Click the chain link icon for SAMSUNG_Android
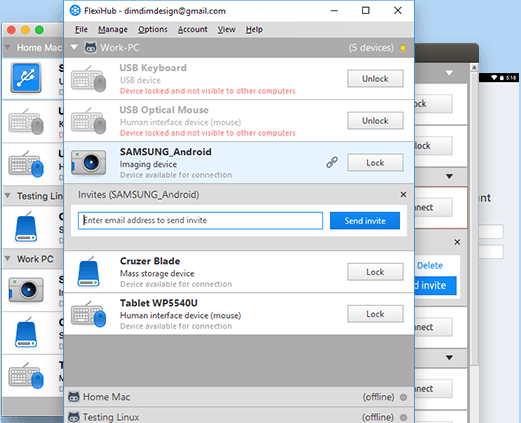521x423 pixels. [332, 162]
